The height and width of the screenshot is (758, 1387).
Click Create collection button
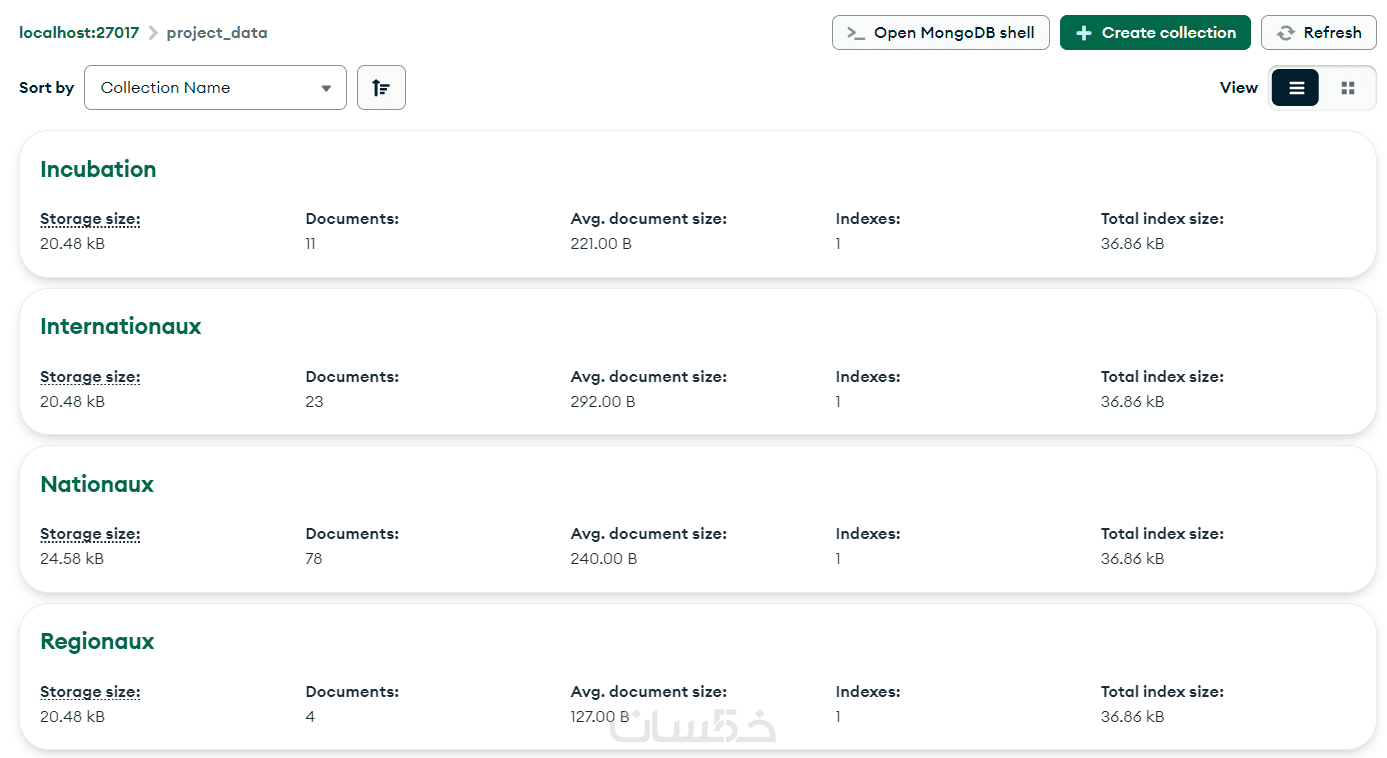1155,33
